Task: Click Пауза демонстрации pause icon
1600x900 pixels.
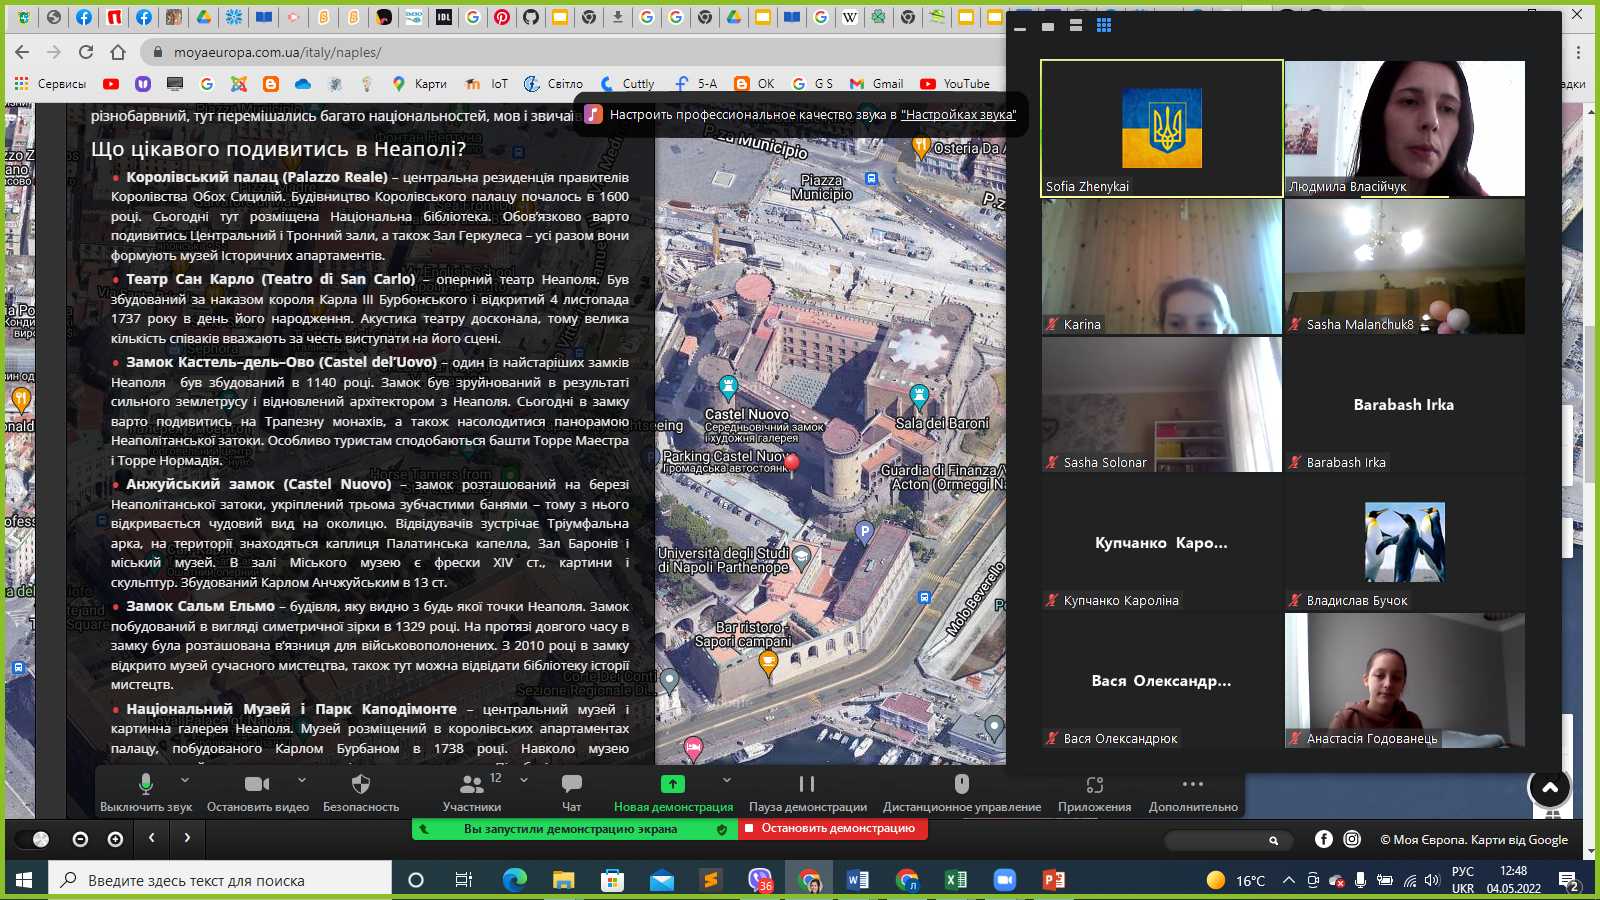Action: [807, 784]
